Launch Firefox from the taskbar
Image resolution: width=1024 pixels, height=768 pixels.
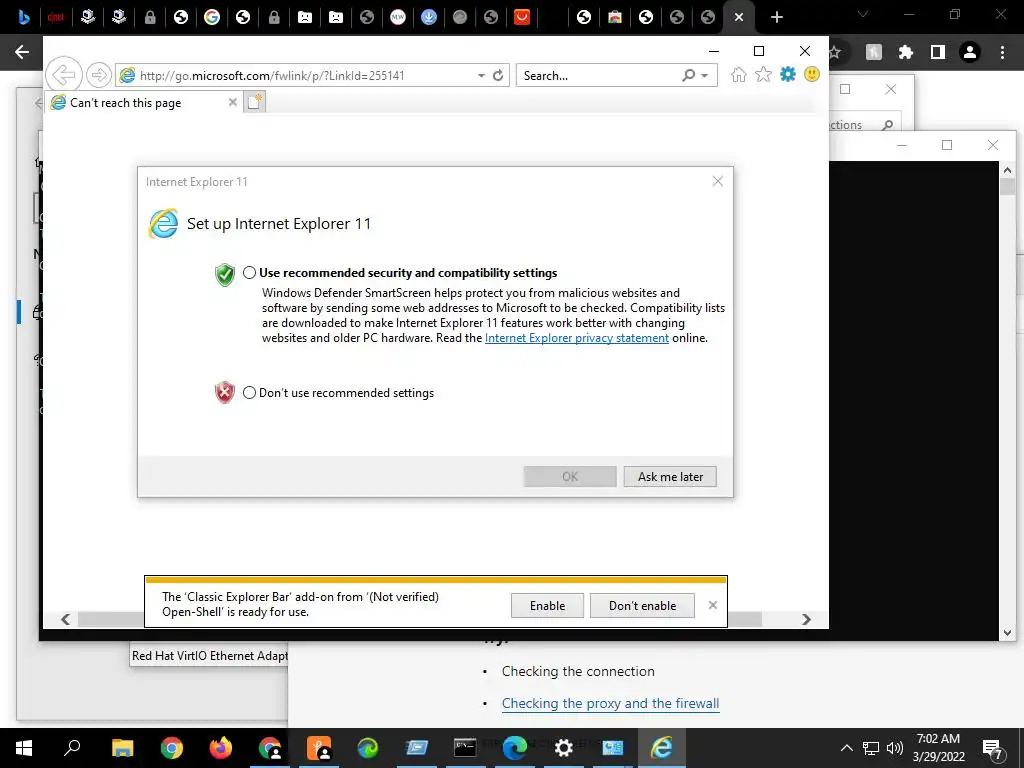(x=221, y=748)
